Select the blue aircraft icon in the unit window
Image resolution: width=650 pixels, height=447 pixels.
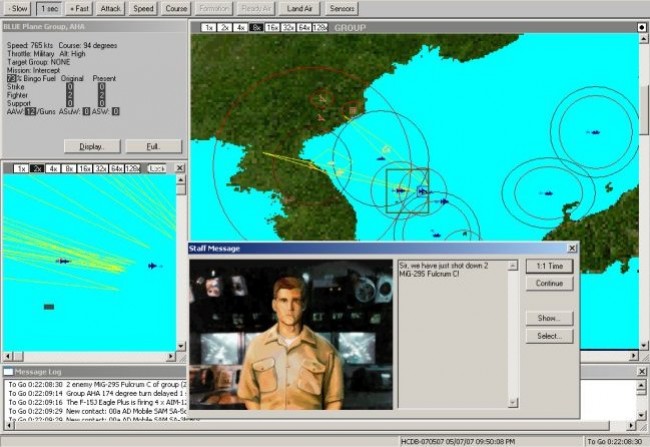(153, 266)
